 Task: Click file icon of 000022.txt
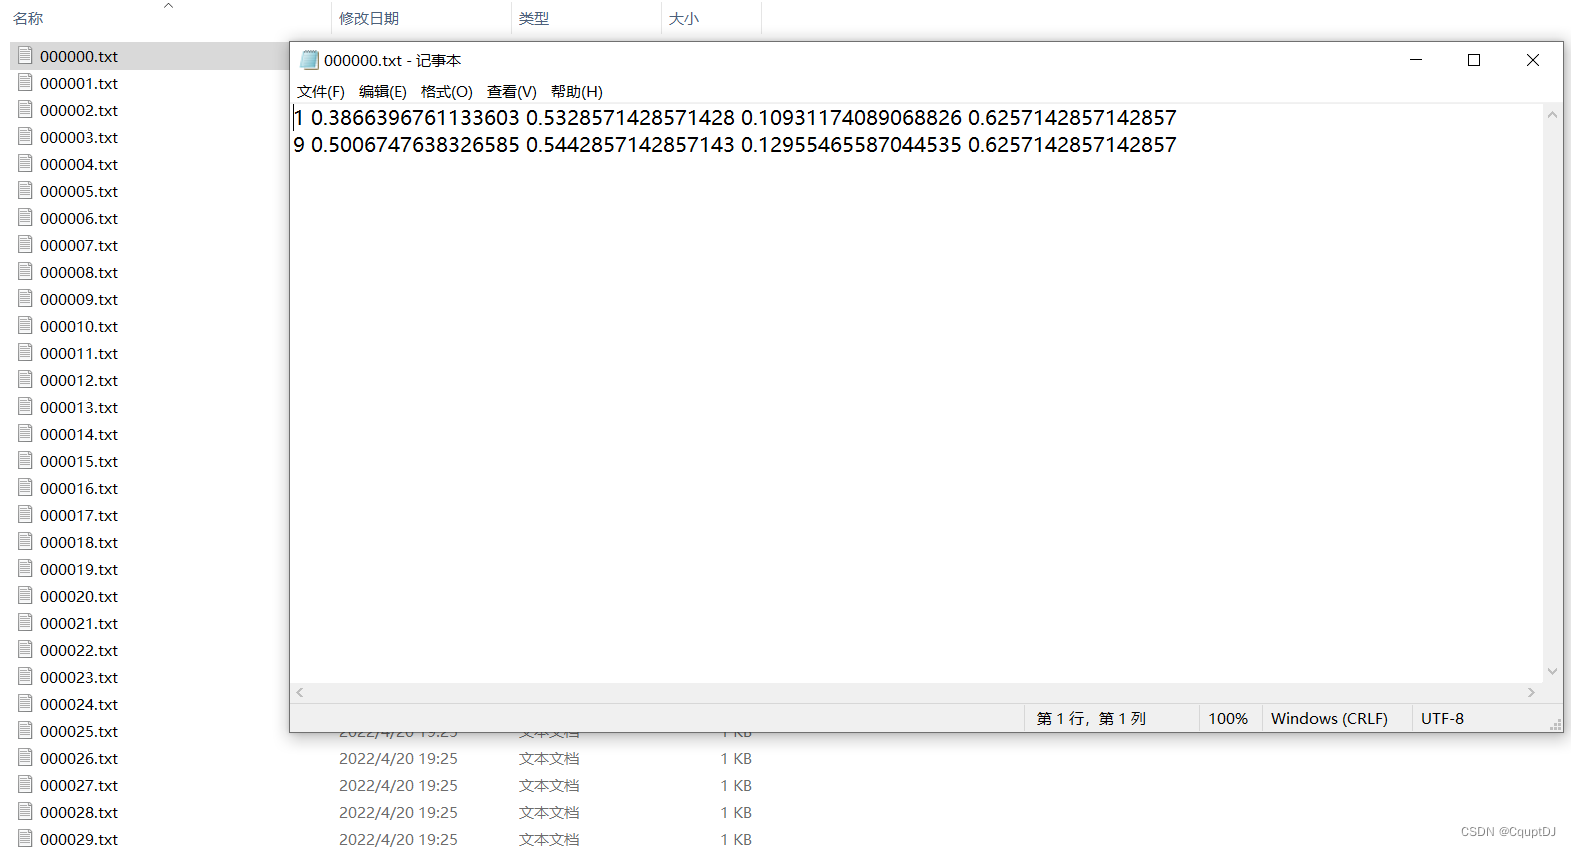click(25, 650)
